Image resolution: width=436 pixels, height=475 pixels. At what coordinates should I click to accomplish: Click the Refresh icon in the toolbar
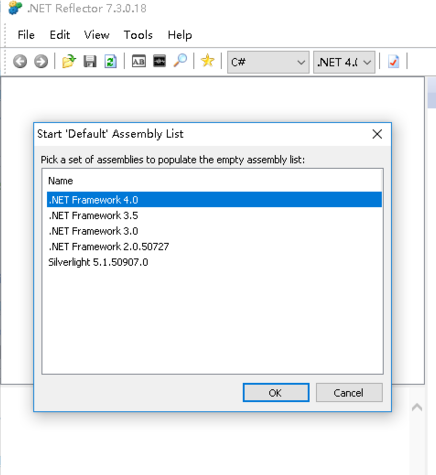pyautogui.click(x=110, y=62)
